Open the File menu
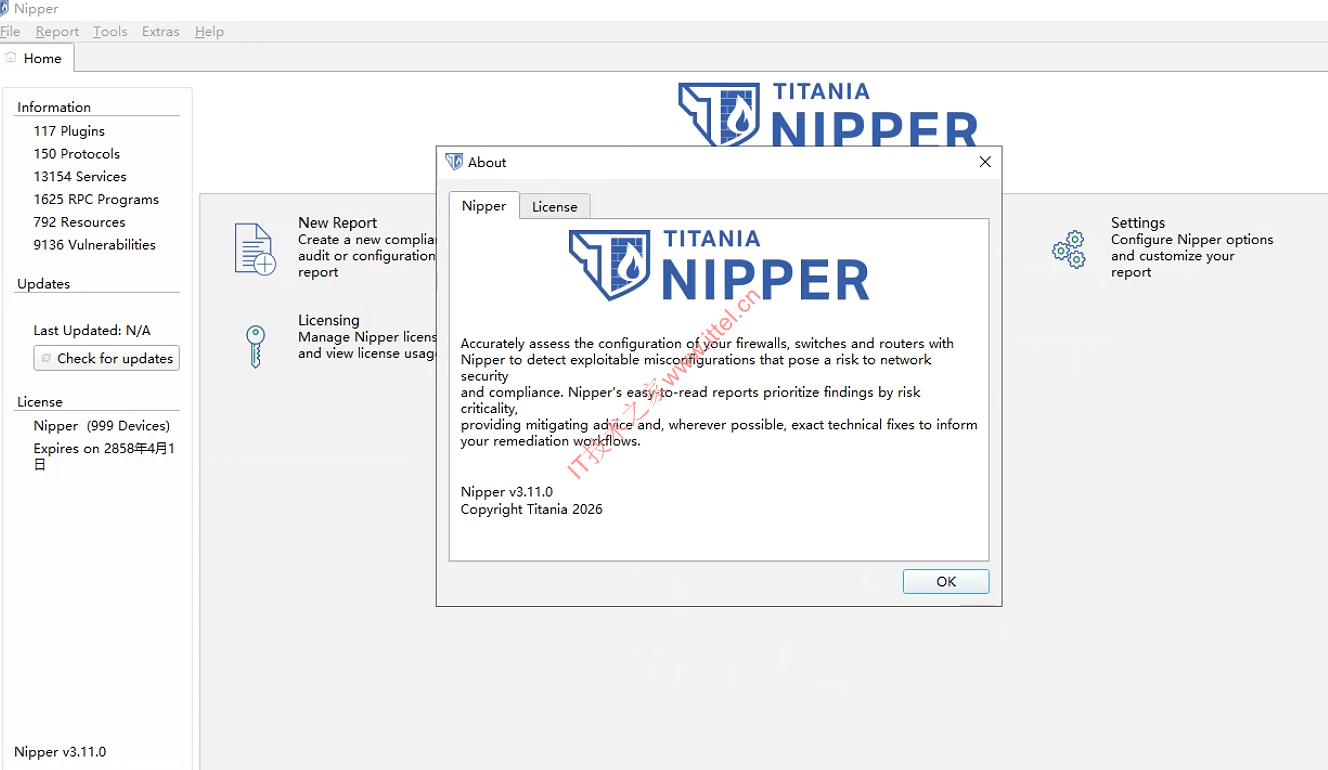The height and width of the screenshot is (770, 1328). click(10, 31)
